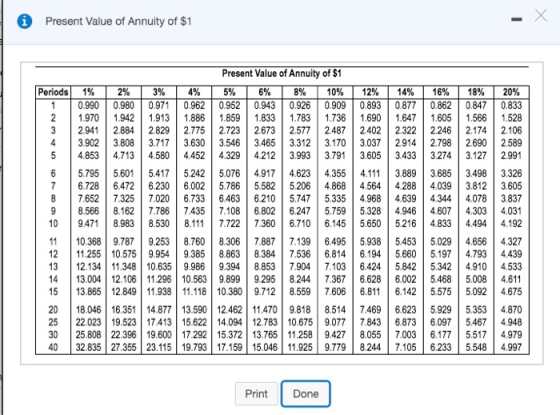The height and width of the screenshot is (415, 560).
Task: Select the Periods column header
Action: [x=53, y=92]
